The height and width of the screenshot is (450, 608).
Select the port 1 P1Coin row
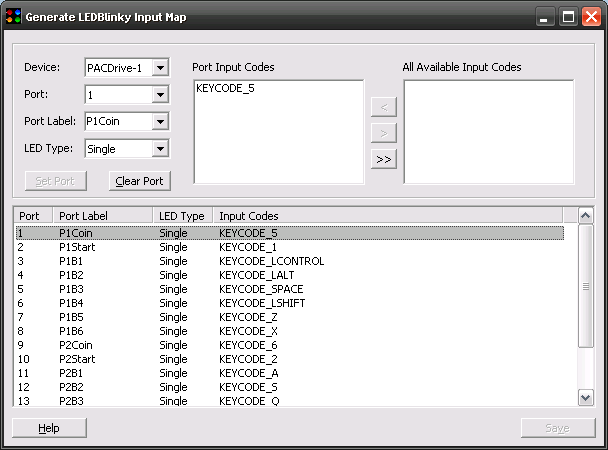pyautogui.click(x=290, y=233)
